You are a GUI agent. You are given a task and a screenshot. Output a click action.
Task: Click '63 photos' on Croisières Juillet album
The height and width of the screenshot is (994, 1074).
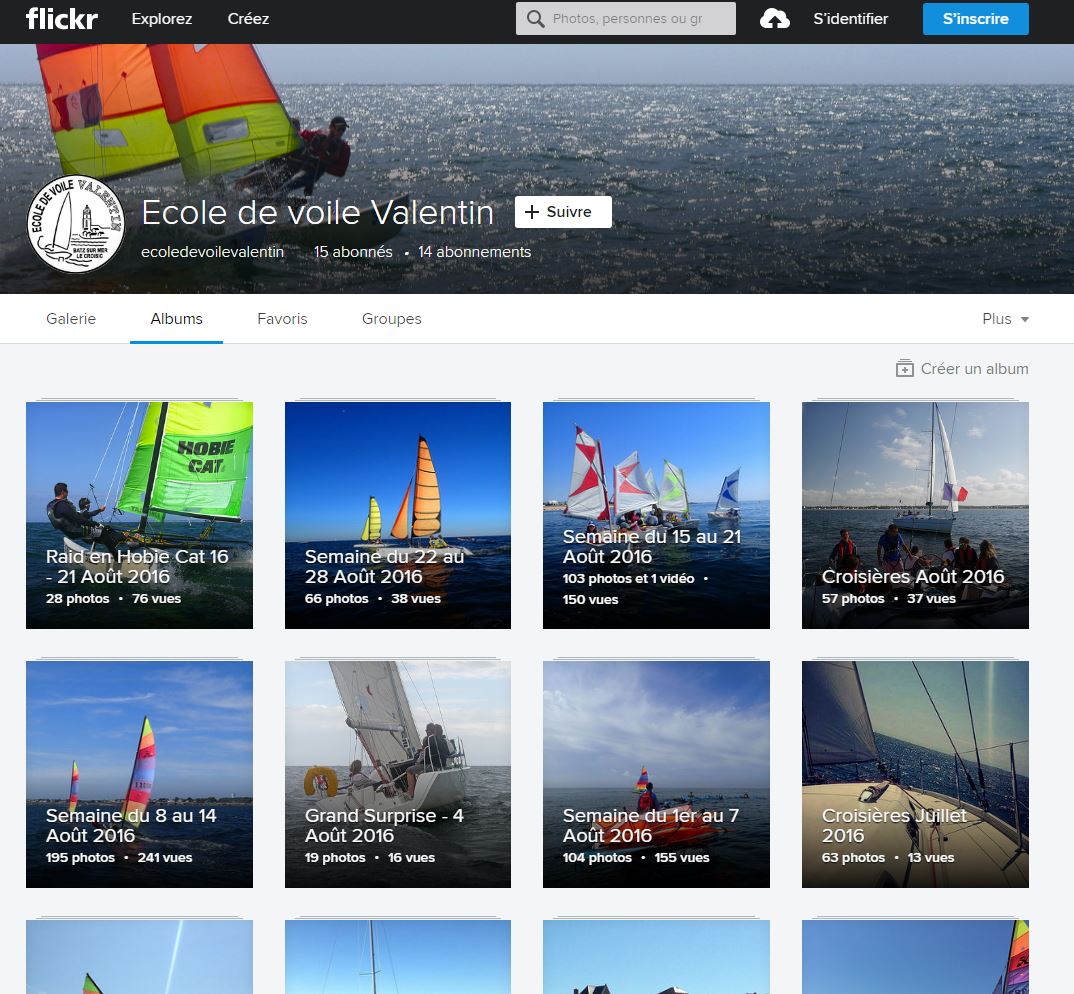pos(853,858)
